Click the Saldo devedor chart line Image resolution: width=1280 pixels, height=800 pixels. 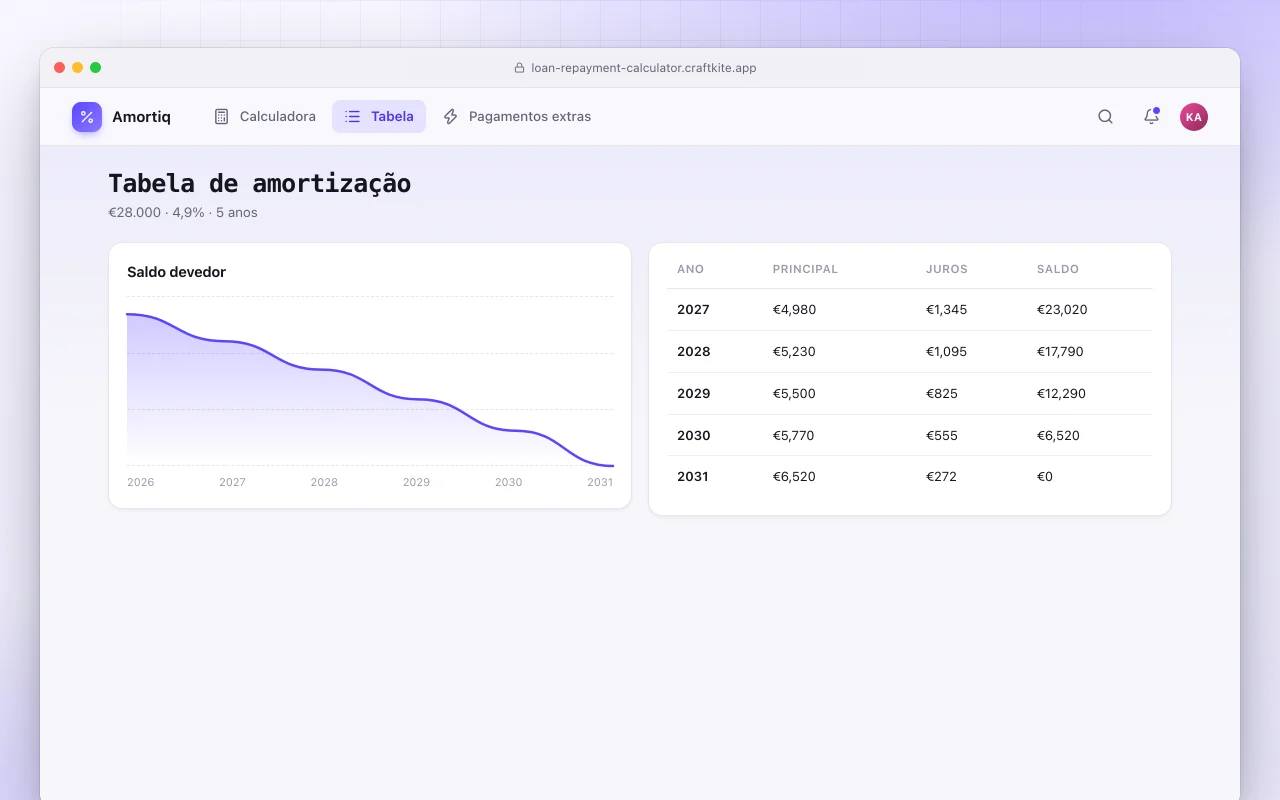click(x=370, y=390)
